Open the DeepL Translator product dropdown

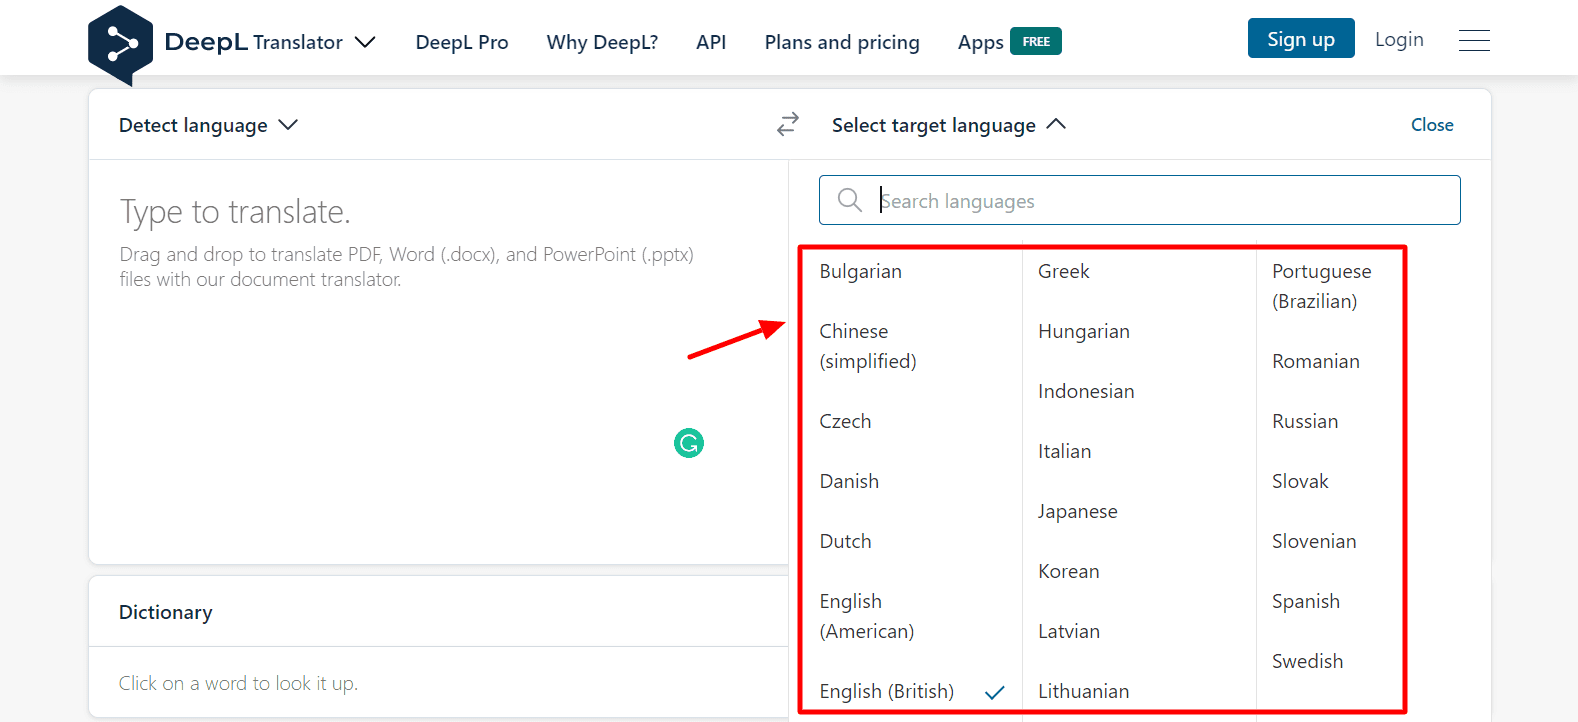365,42
